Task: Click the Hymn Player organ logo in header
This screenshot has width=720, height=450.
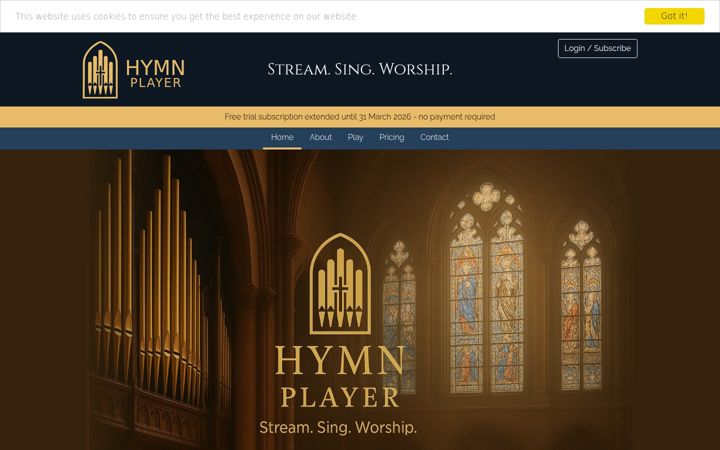Action: coord(134,70)
